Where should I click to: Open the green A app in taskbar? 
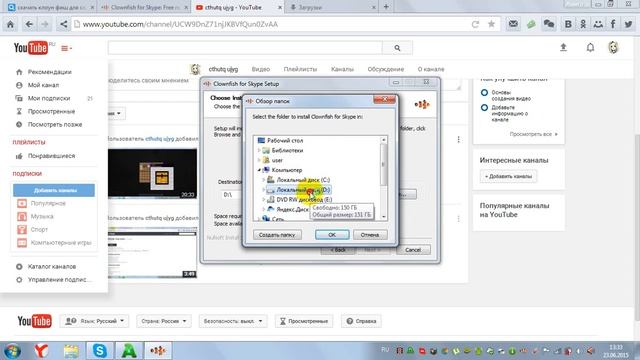point(129,351)
